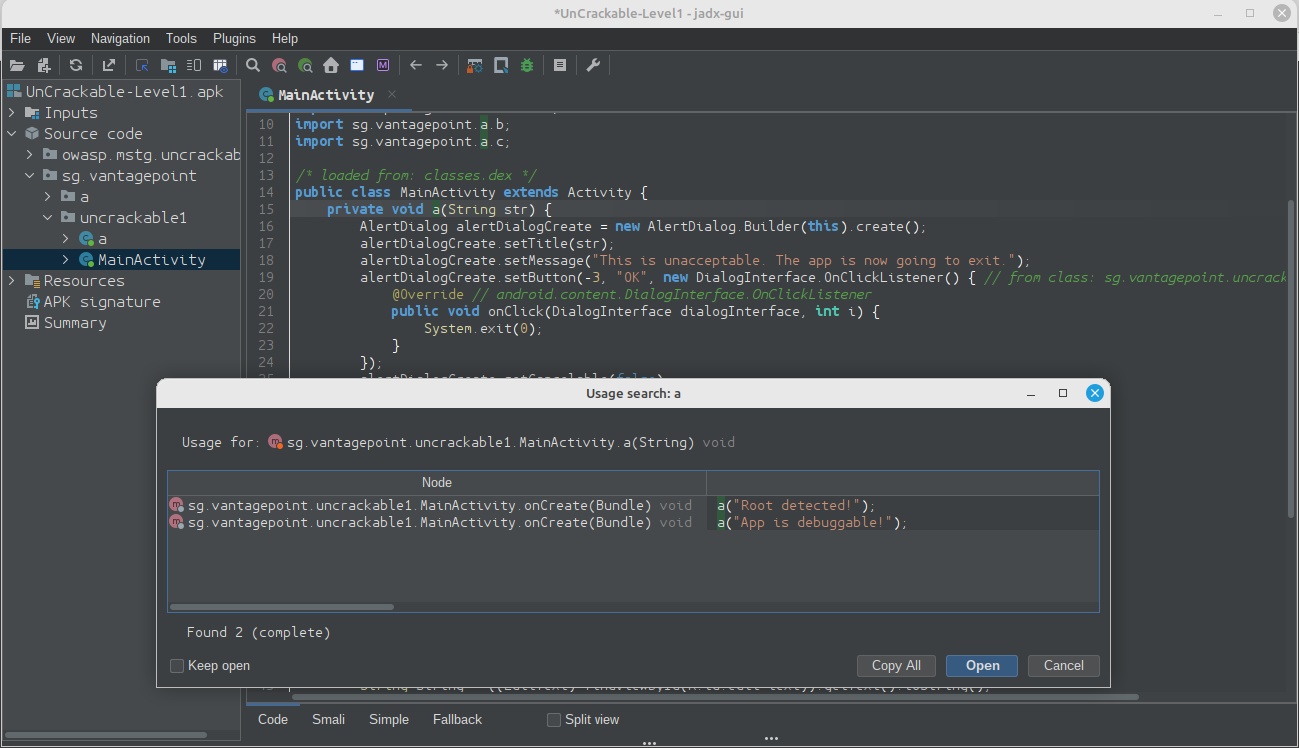Viewport: 1299px width, 748px height.
Task: Click the navigate back arrow
Action: (x=416, y=66)
